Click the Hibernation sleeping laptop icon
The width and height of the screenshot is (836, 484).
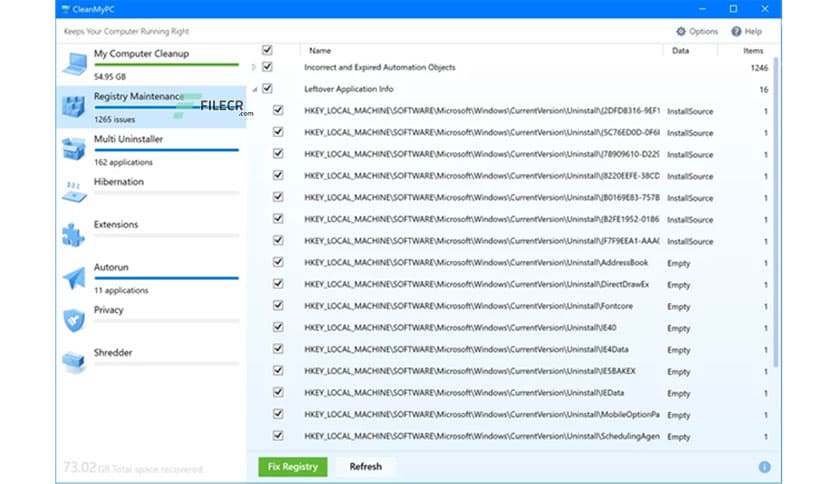(74, 192)
